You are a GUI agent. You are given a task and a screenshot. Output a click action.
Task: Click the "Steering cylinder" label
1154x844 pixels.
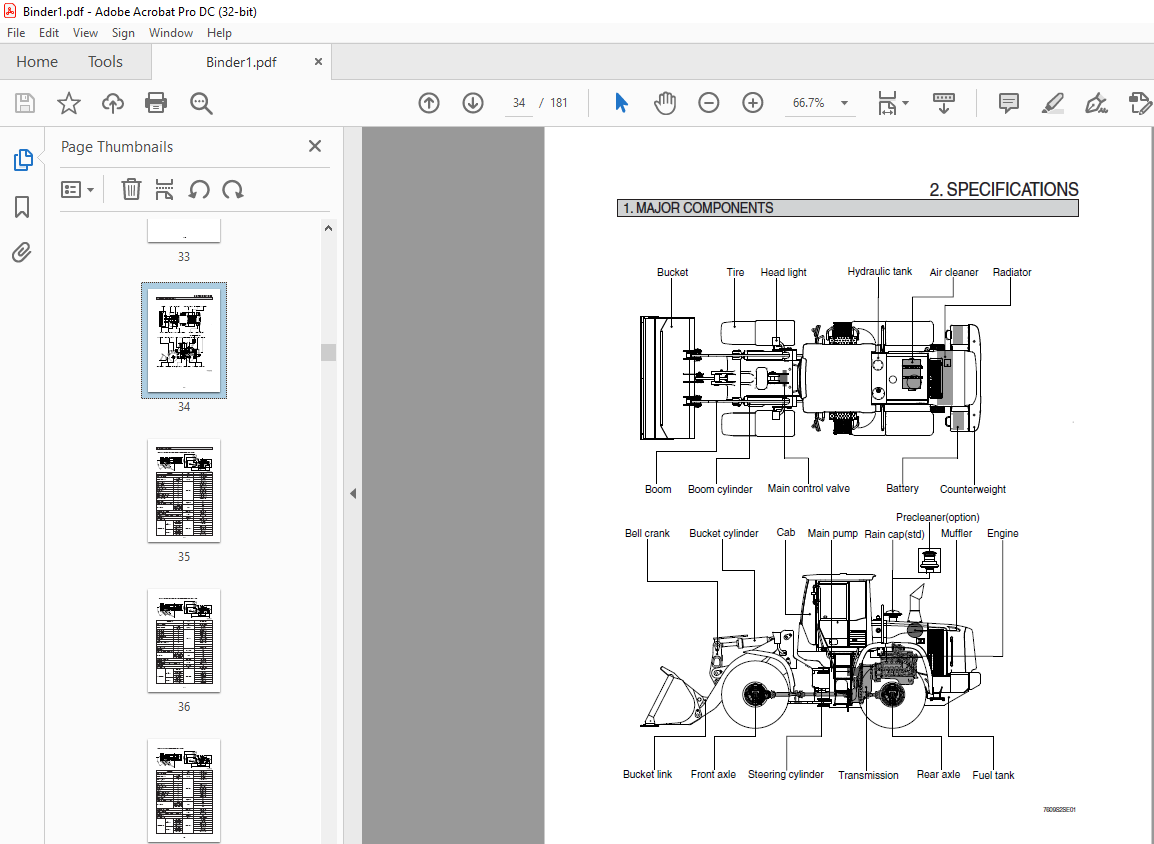tap(785, 774)
